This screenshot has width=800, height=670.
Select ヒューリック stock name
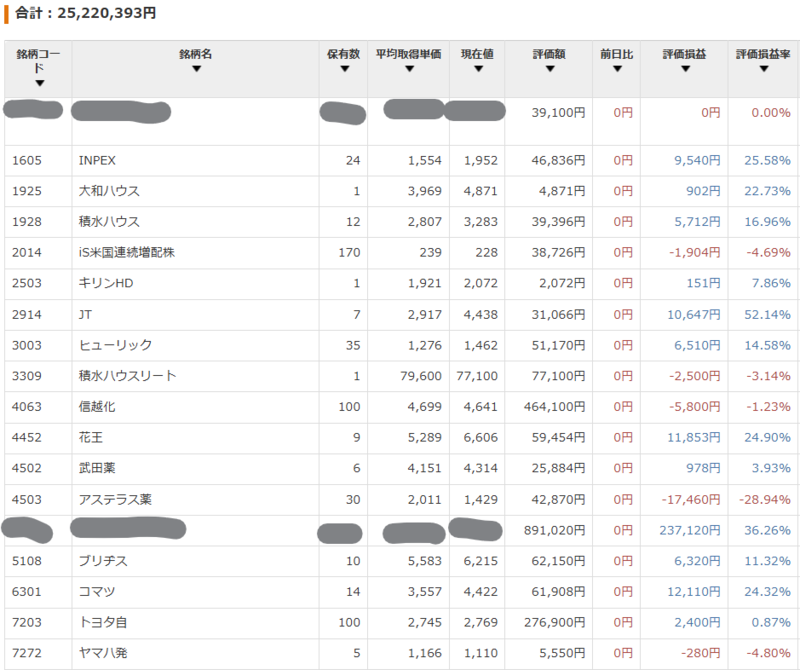tap(115, 345)
